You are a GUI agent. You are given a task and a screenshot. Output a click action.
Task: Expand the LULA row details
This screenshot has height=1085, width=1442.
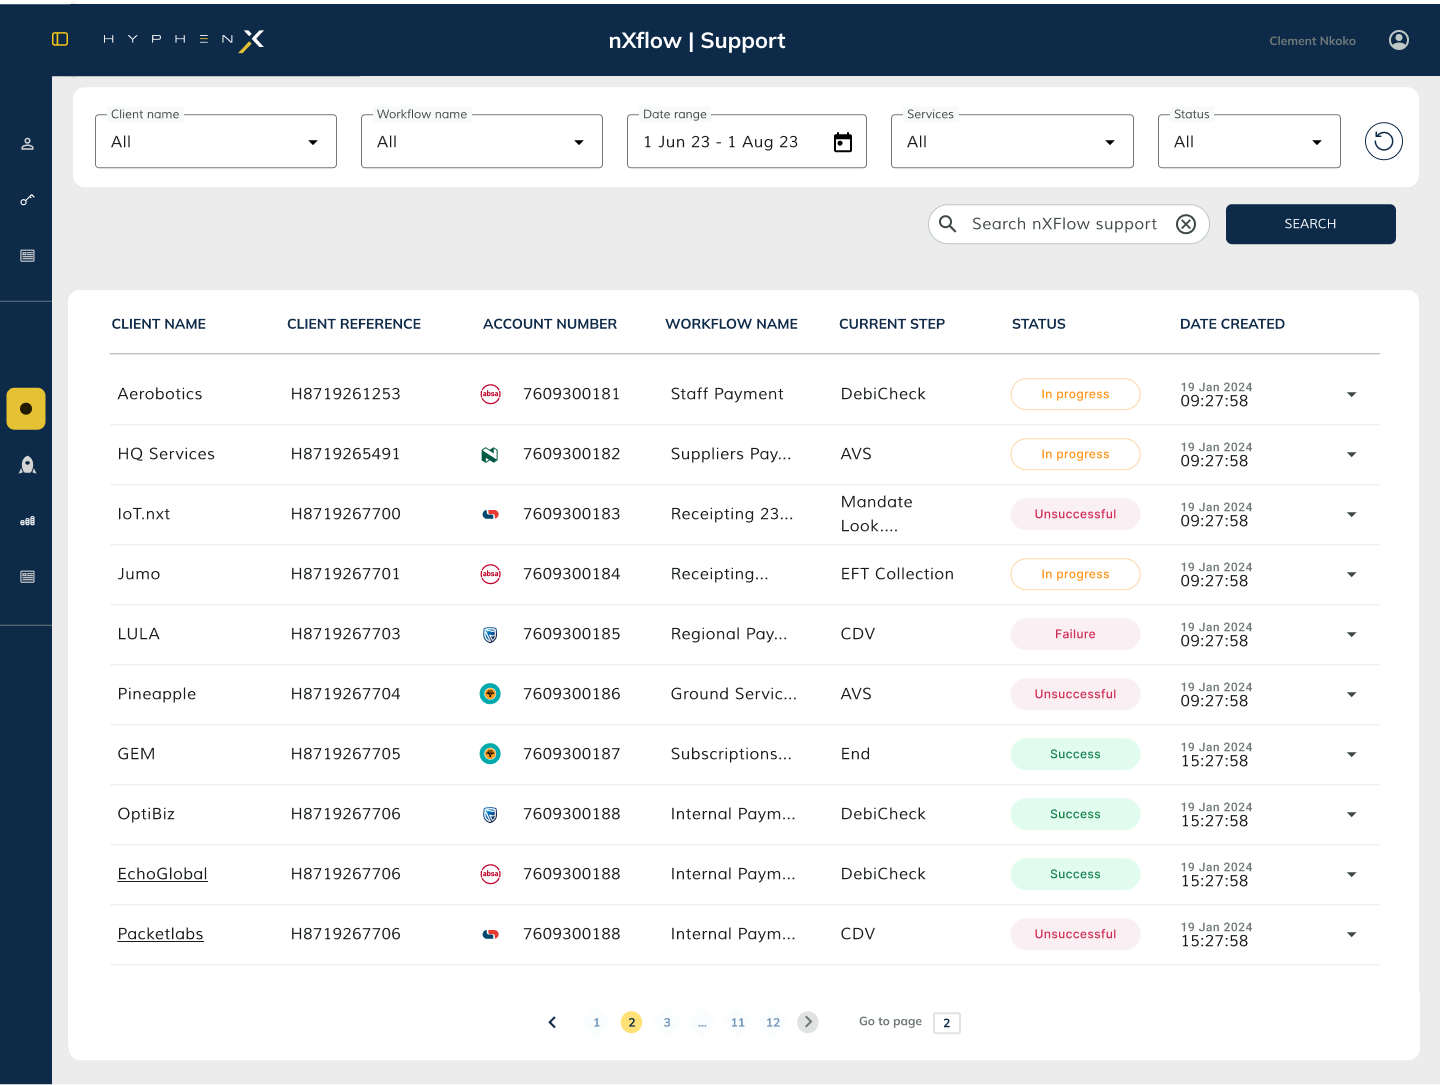point(1351,634)
